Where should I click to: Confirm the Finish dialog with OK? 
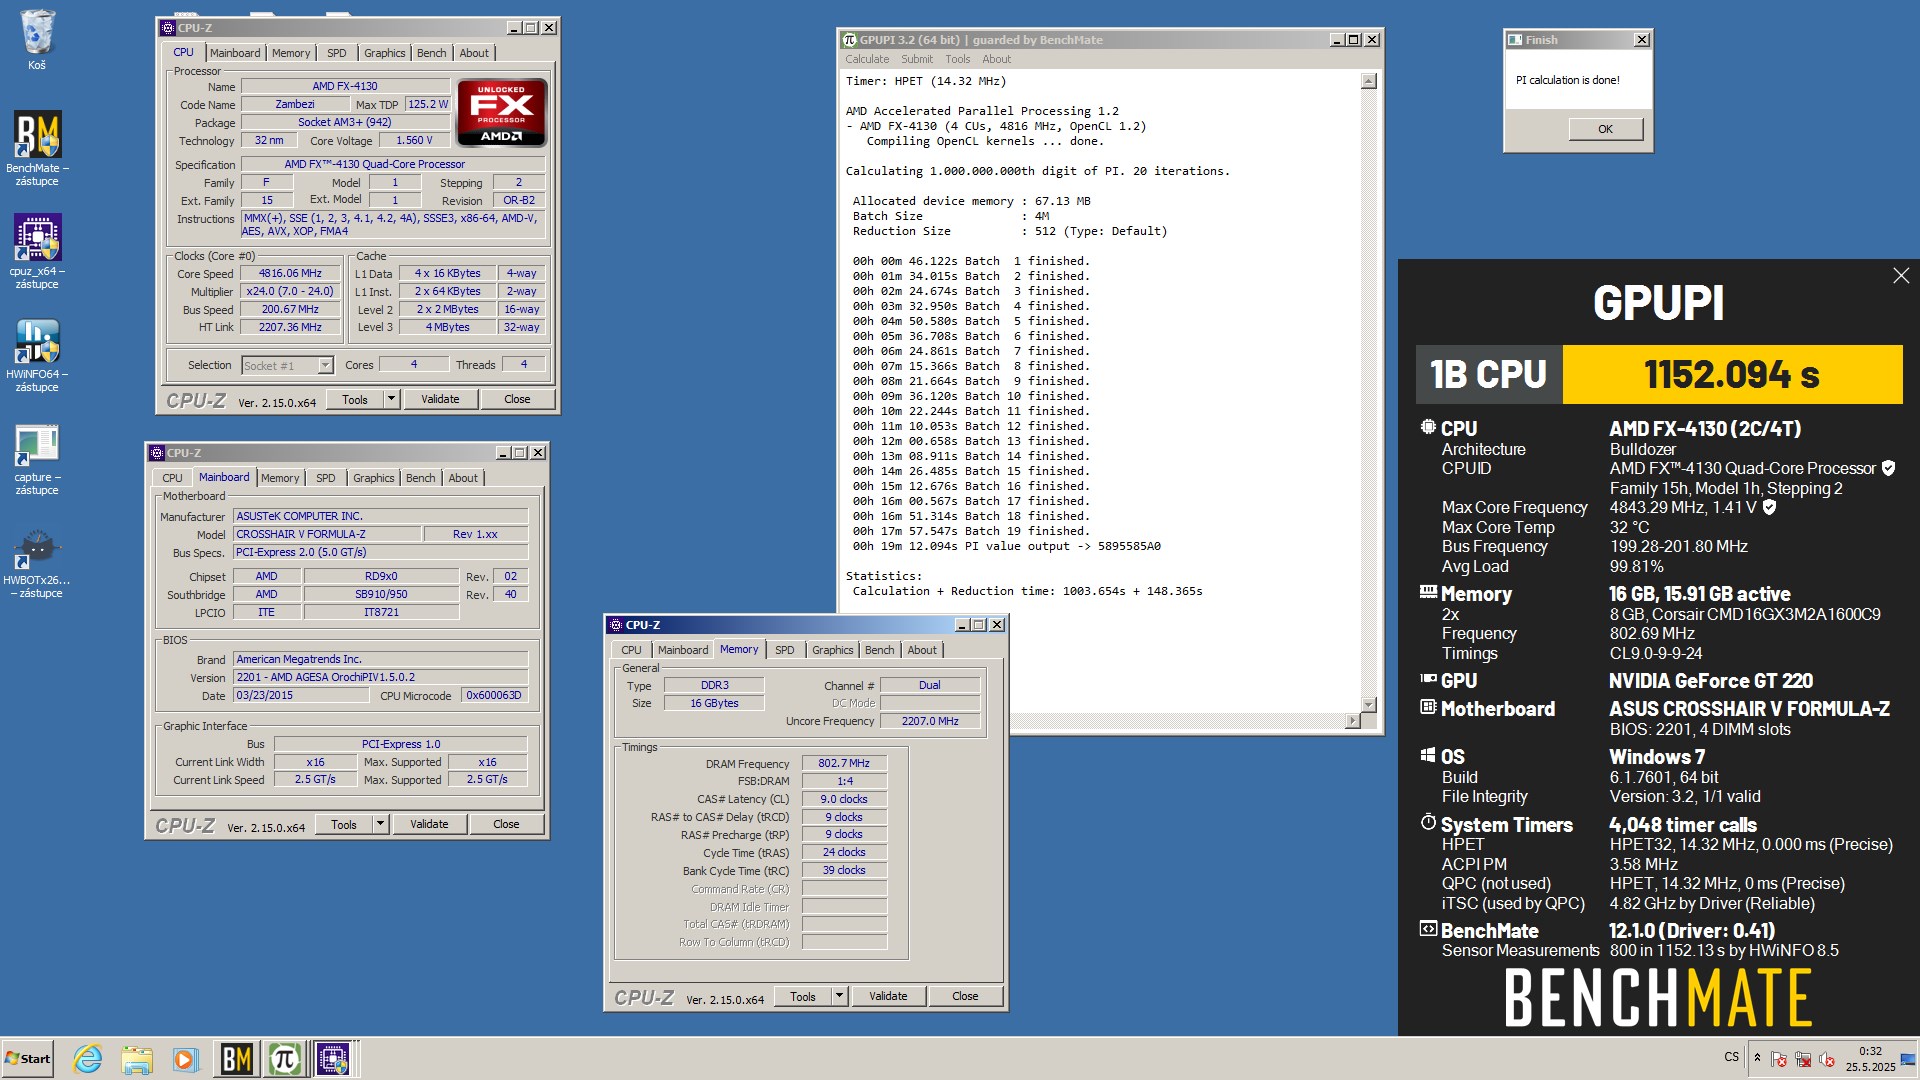click(1605, 129)
